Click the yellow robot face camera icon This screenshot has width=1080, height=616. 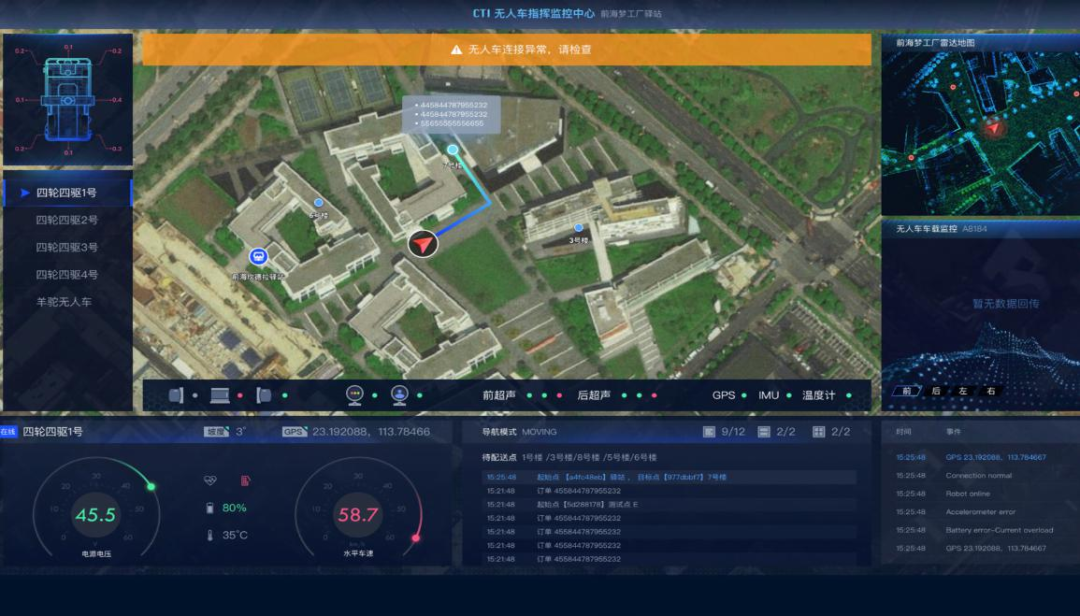354,395
